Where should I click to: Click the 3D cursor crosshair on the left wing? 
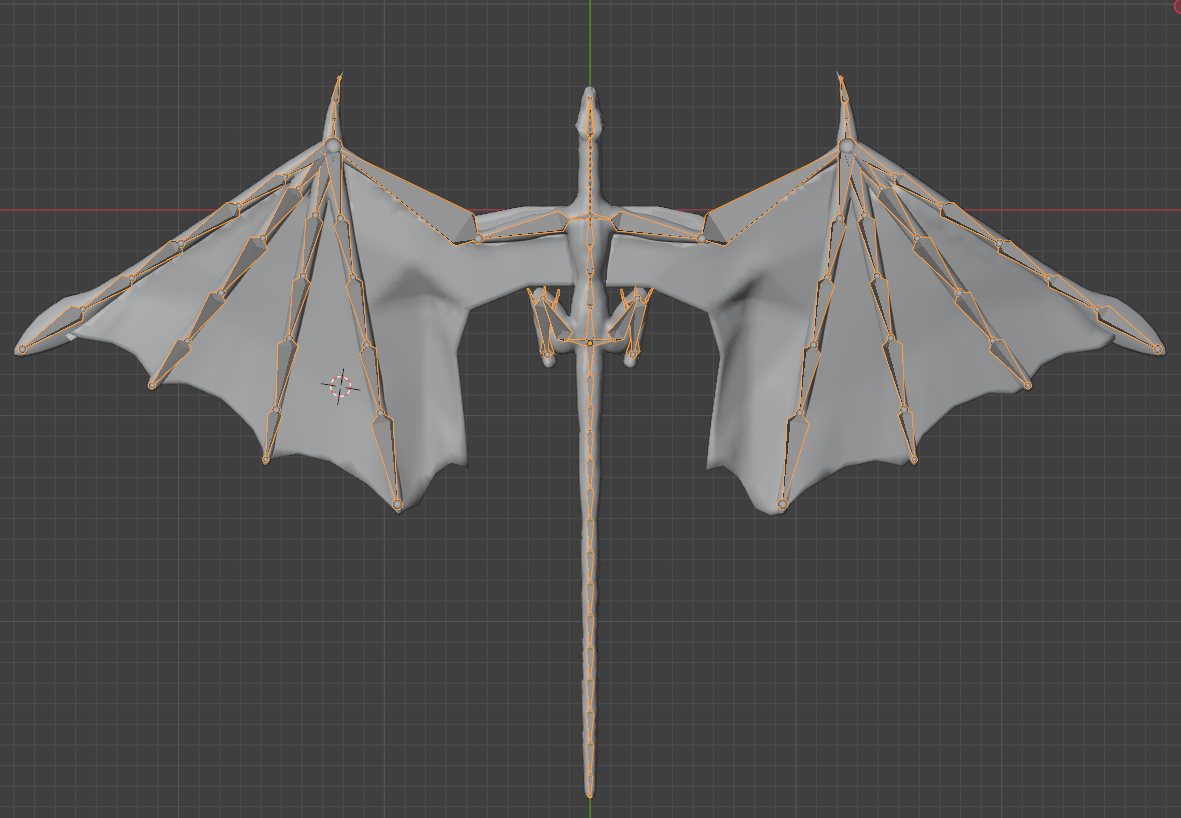pyautogui.click(x=340, y=386)
